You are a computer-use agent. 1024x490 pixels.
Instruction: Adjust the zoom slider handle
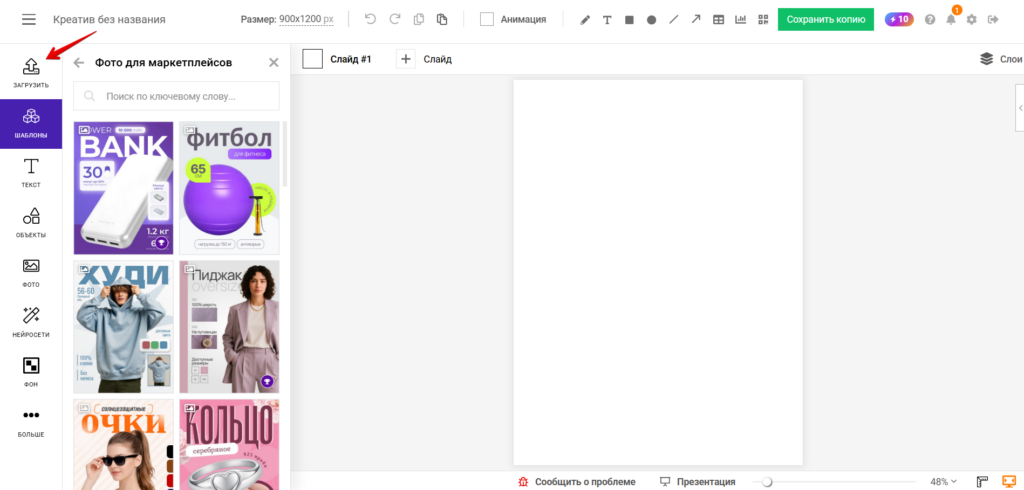click(767, 482)
